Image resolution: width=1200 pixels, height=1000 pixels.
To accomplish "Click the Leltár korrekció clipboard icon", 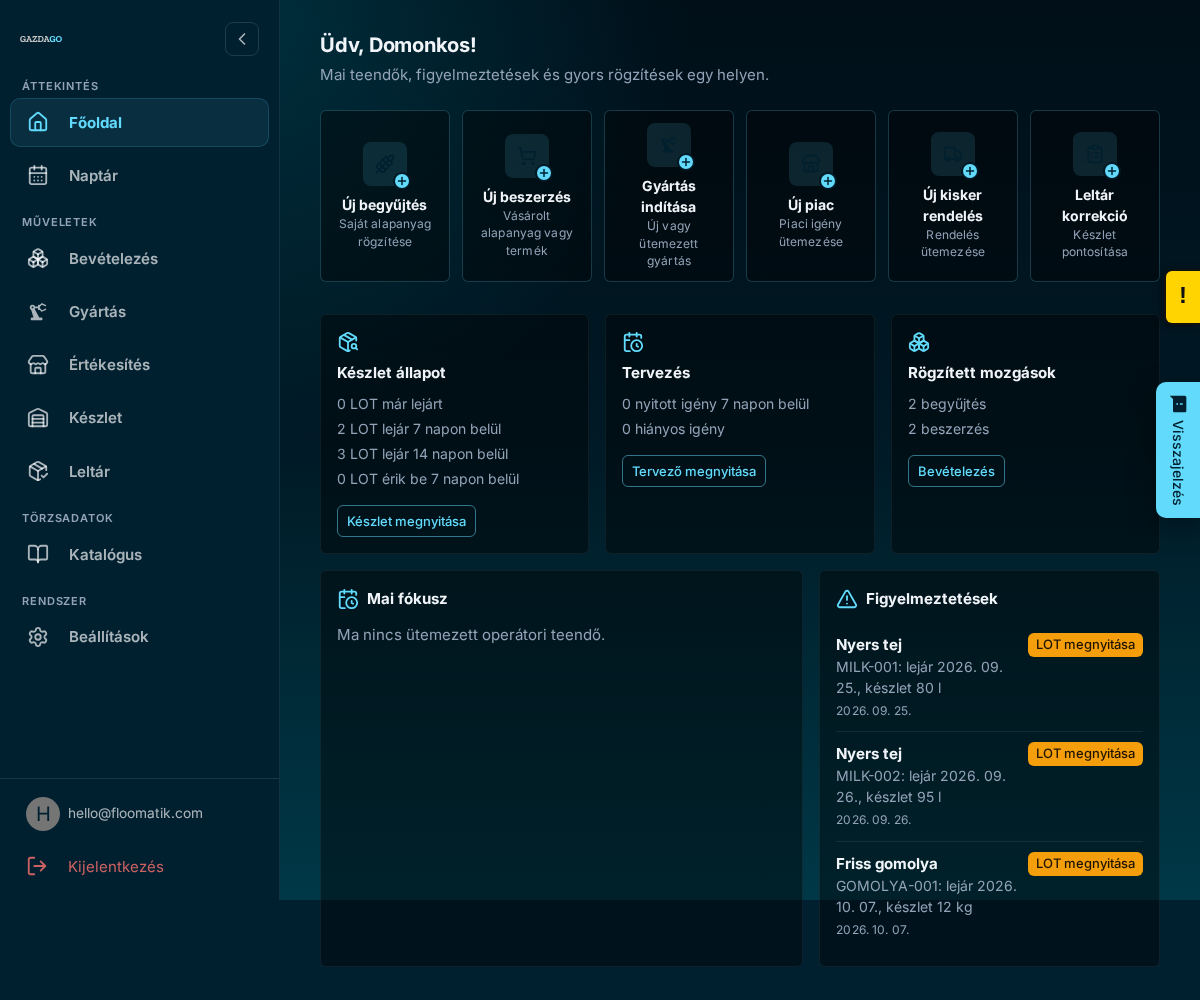I will click(x=1095, y=154).
